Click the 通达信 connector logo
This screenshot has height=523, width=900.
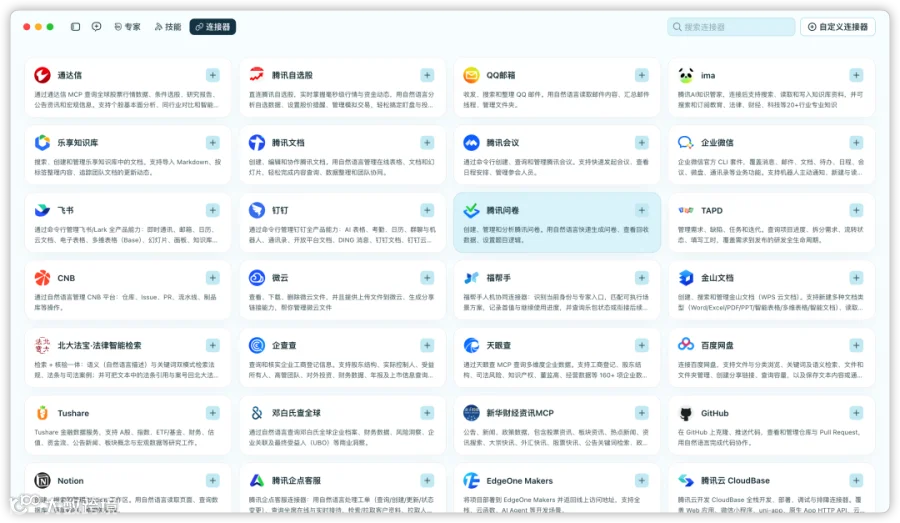[42, 75]
